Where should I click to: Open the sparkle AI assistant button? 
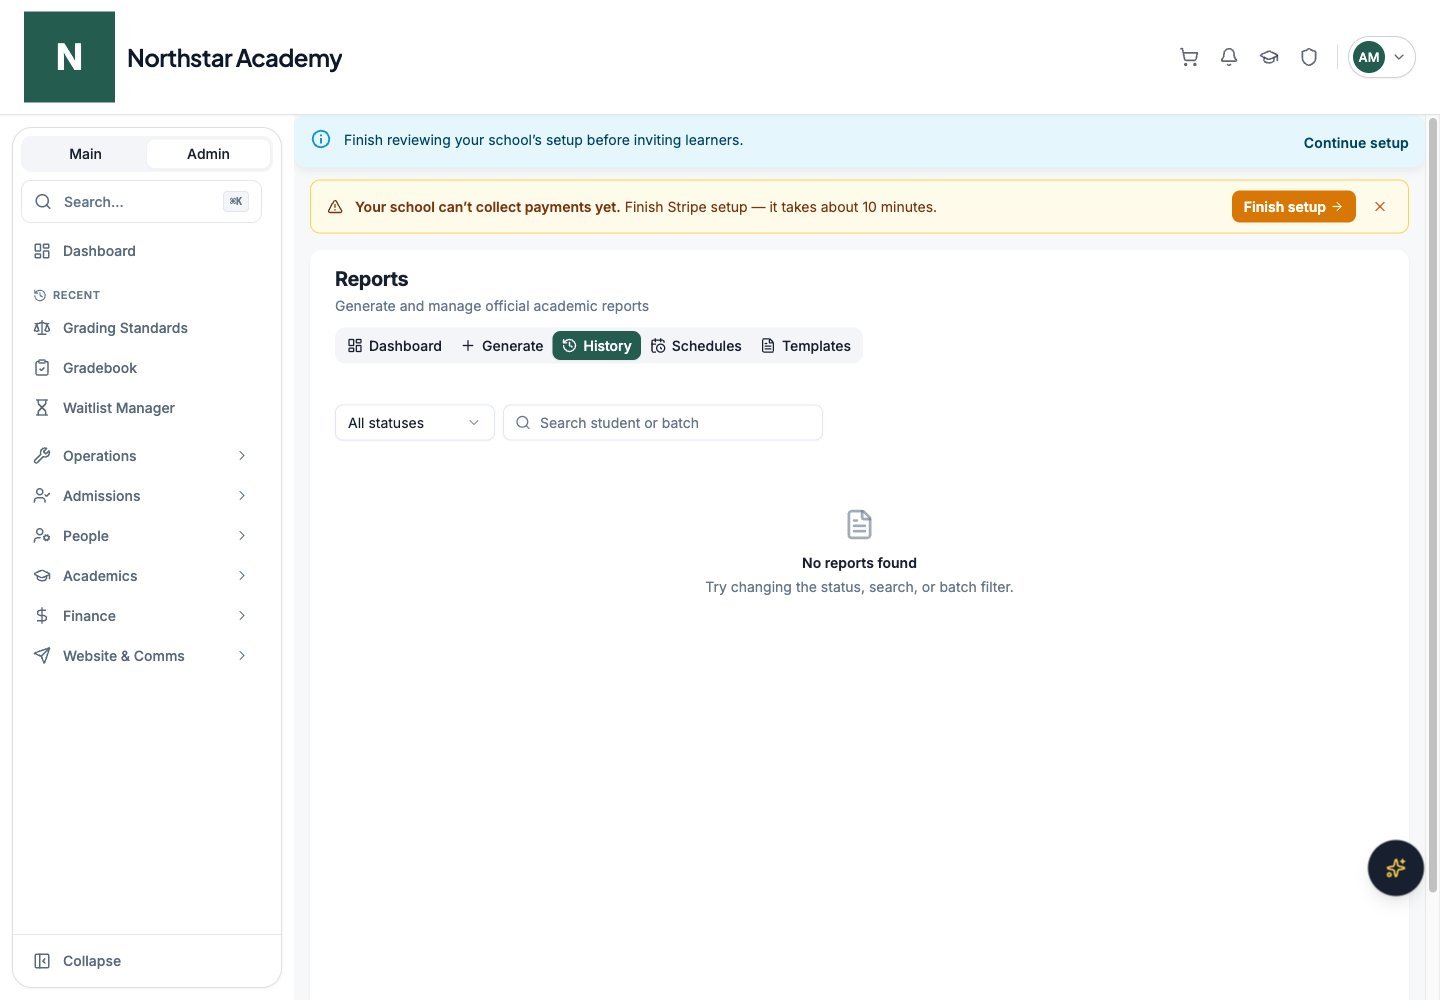(x=1395, y=868)
